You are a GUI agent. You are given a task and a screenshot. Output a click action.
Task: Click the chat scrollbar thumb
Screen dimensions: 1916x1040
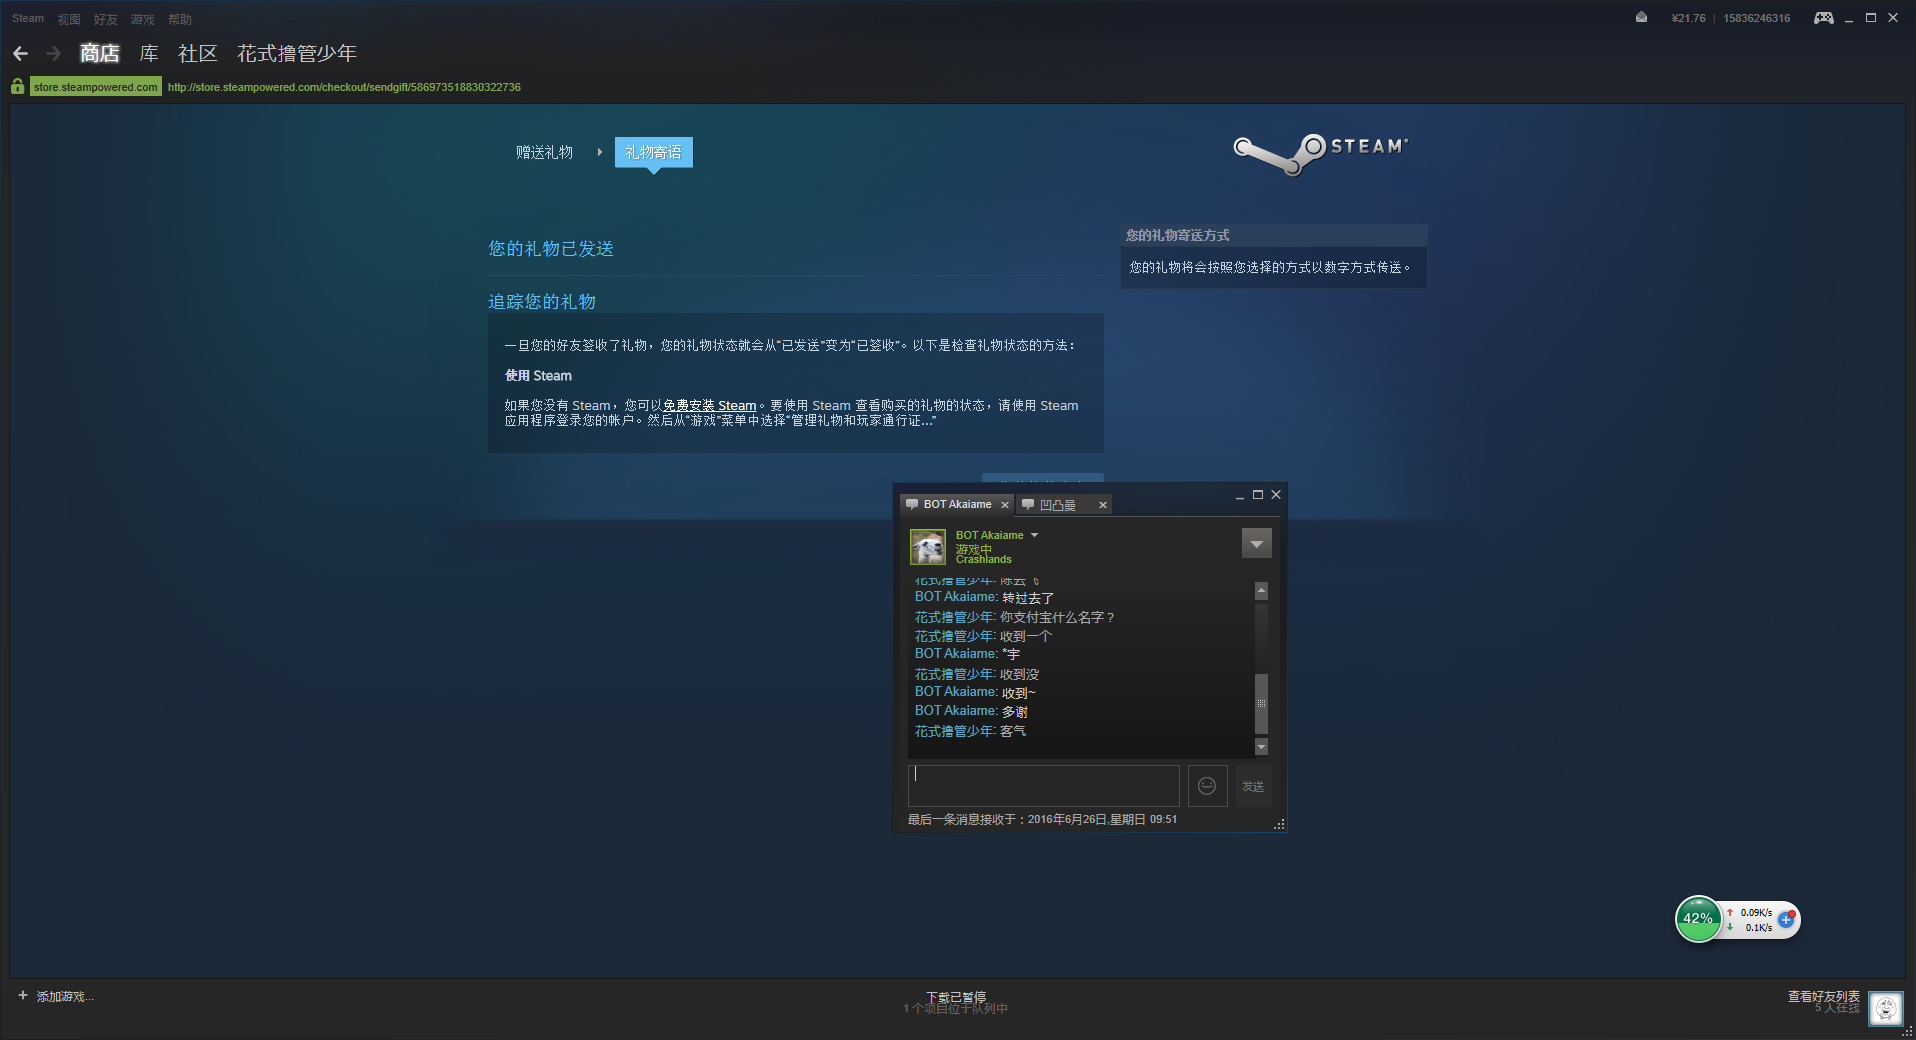(x=1261, y=704)
